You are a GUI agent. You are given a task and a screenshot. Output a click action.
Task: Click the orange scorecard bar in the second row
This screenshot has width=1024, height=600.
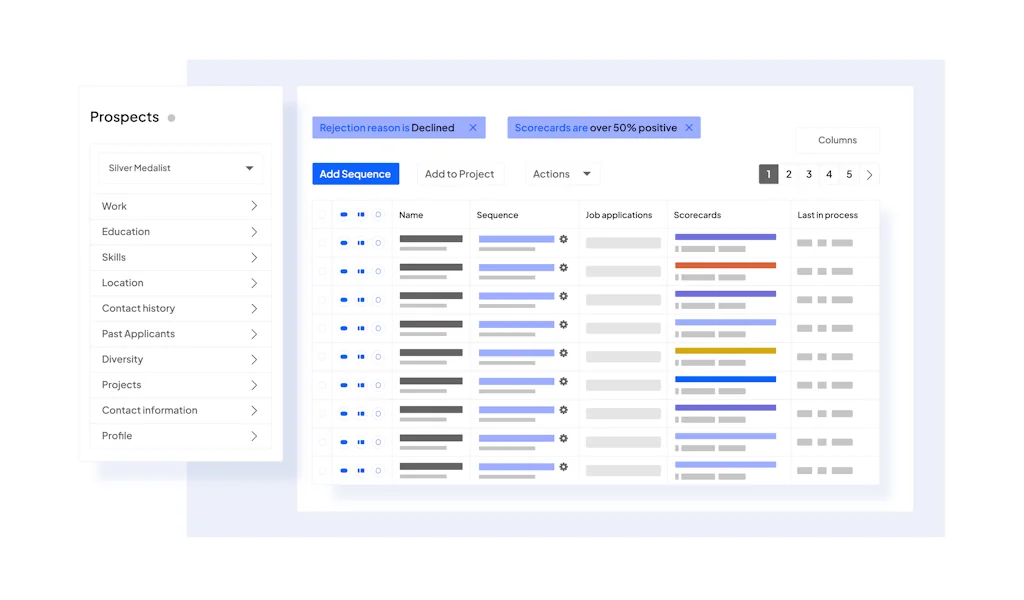725,265
